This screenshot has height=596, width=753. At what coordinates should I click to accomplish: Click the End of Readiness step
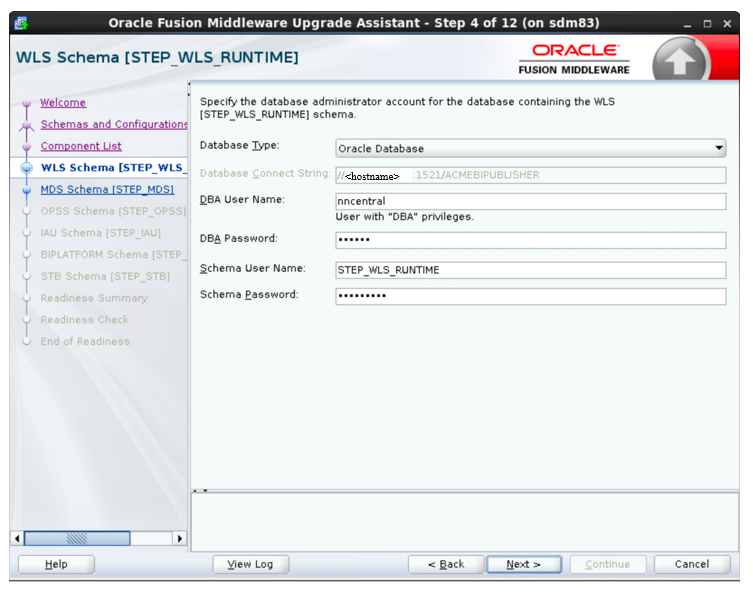(x=85, y=341)
